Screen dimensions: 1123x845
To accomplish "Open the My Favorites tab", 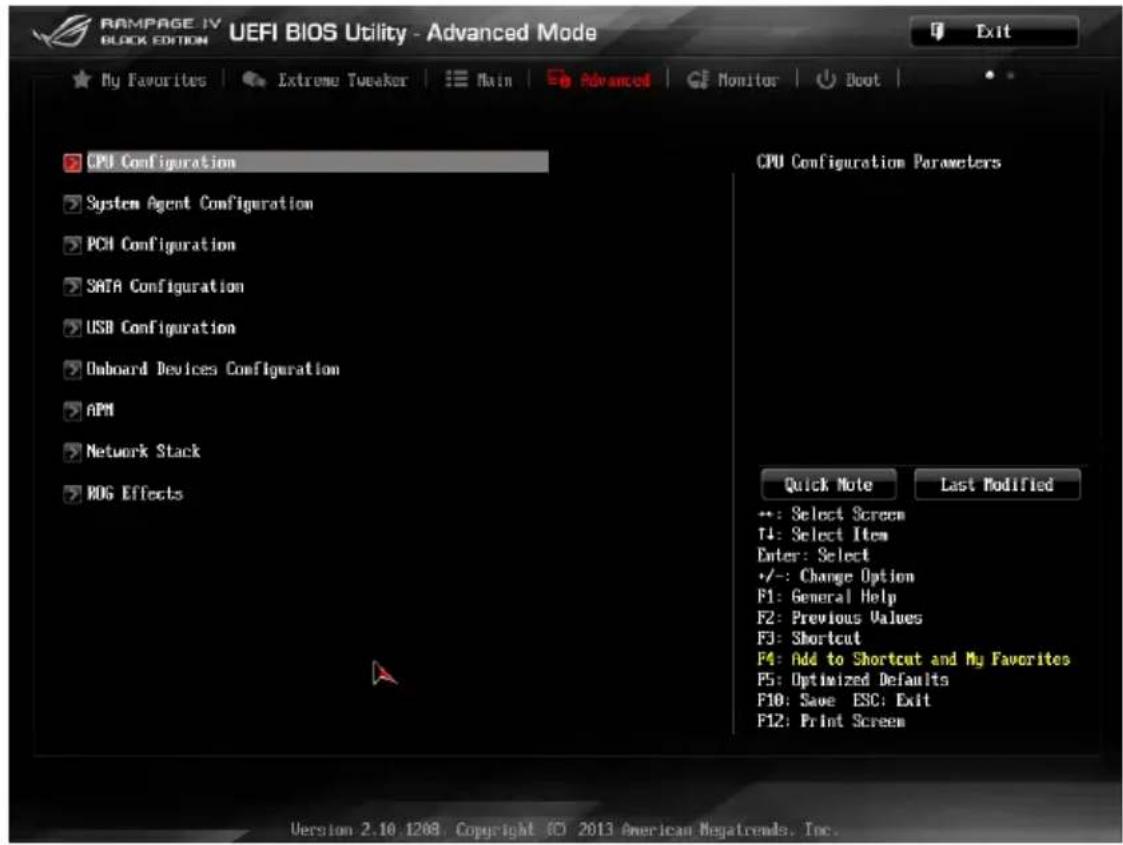I will click(140, 79).
